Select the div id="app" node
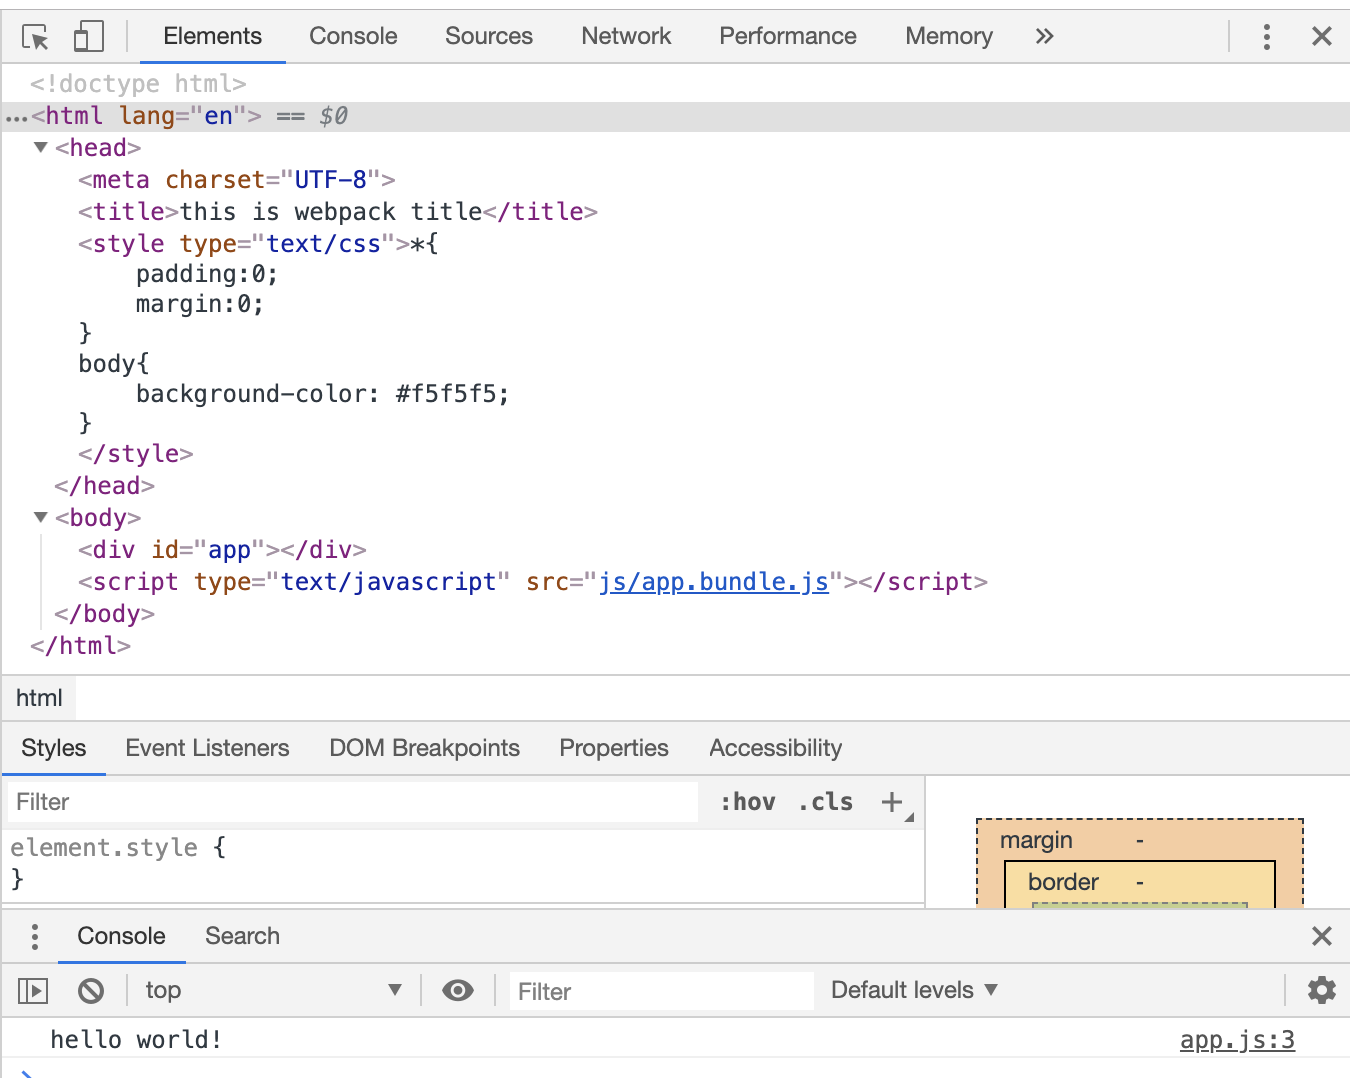This screenshot has width=1350, height=1078. coord(222,550)
